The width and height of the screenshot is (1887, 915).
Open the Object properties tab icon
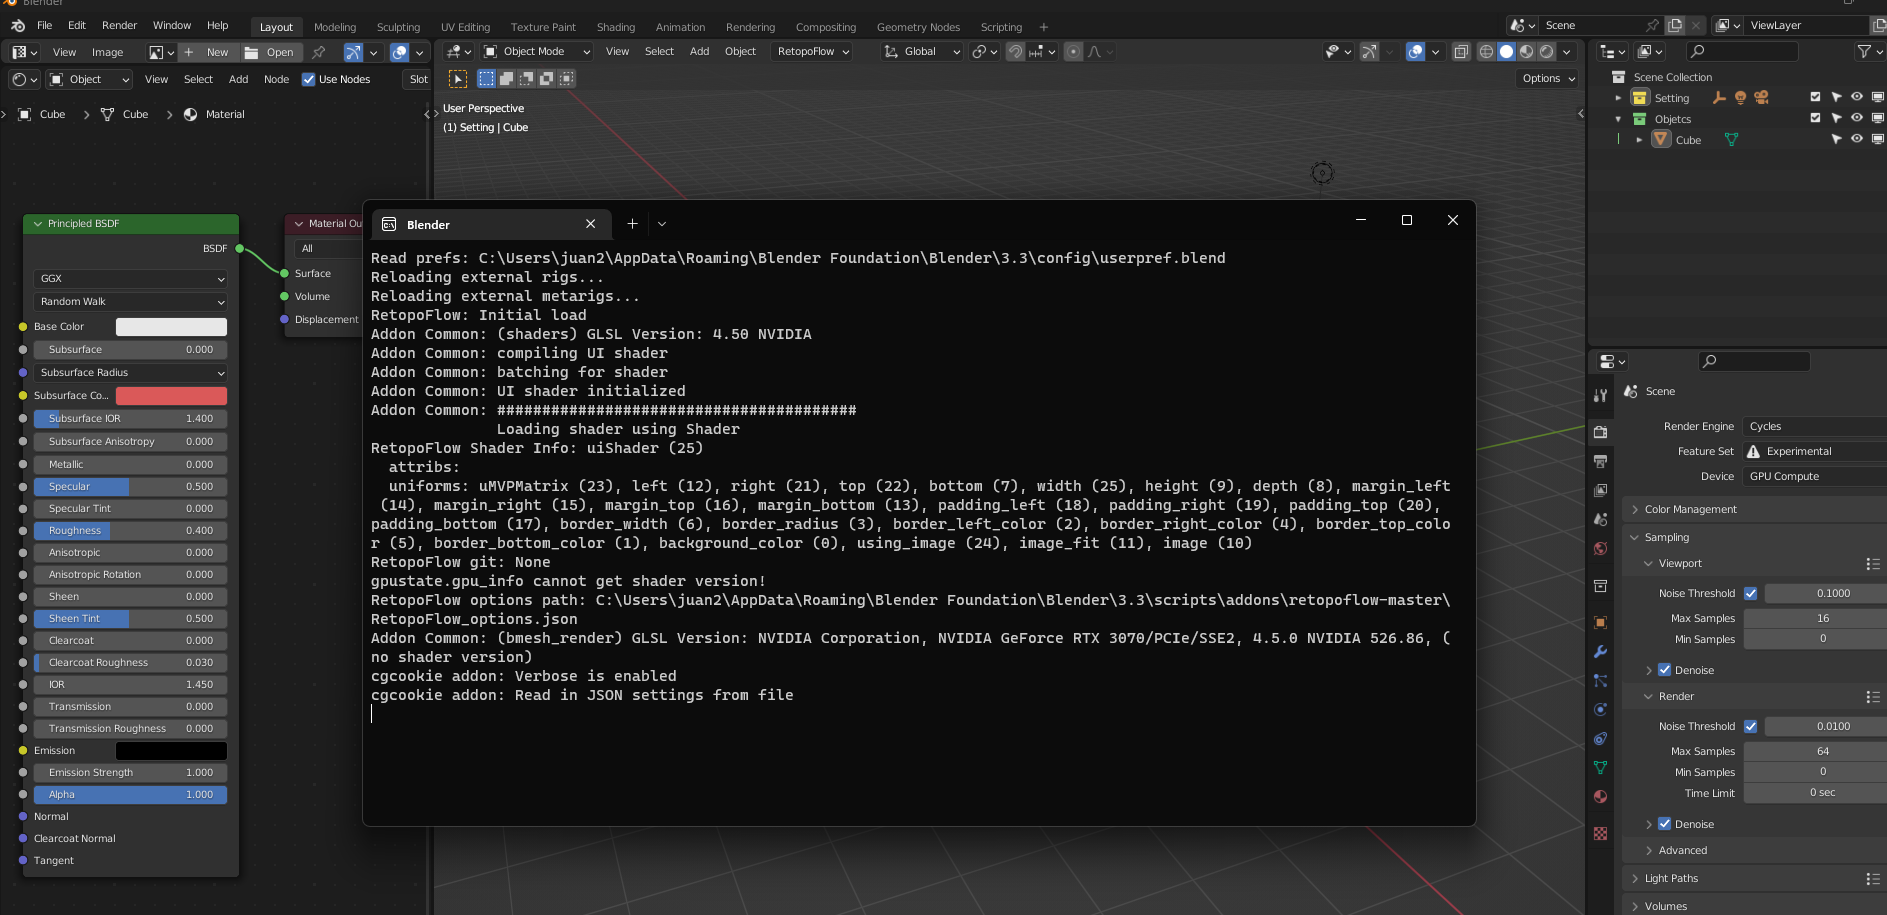[1600, 622]
